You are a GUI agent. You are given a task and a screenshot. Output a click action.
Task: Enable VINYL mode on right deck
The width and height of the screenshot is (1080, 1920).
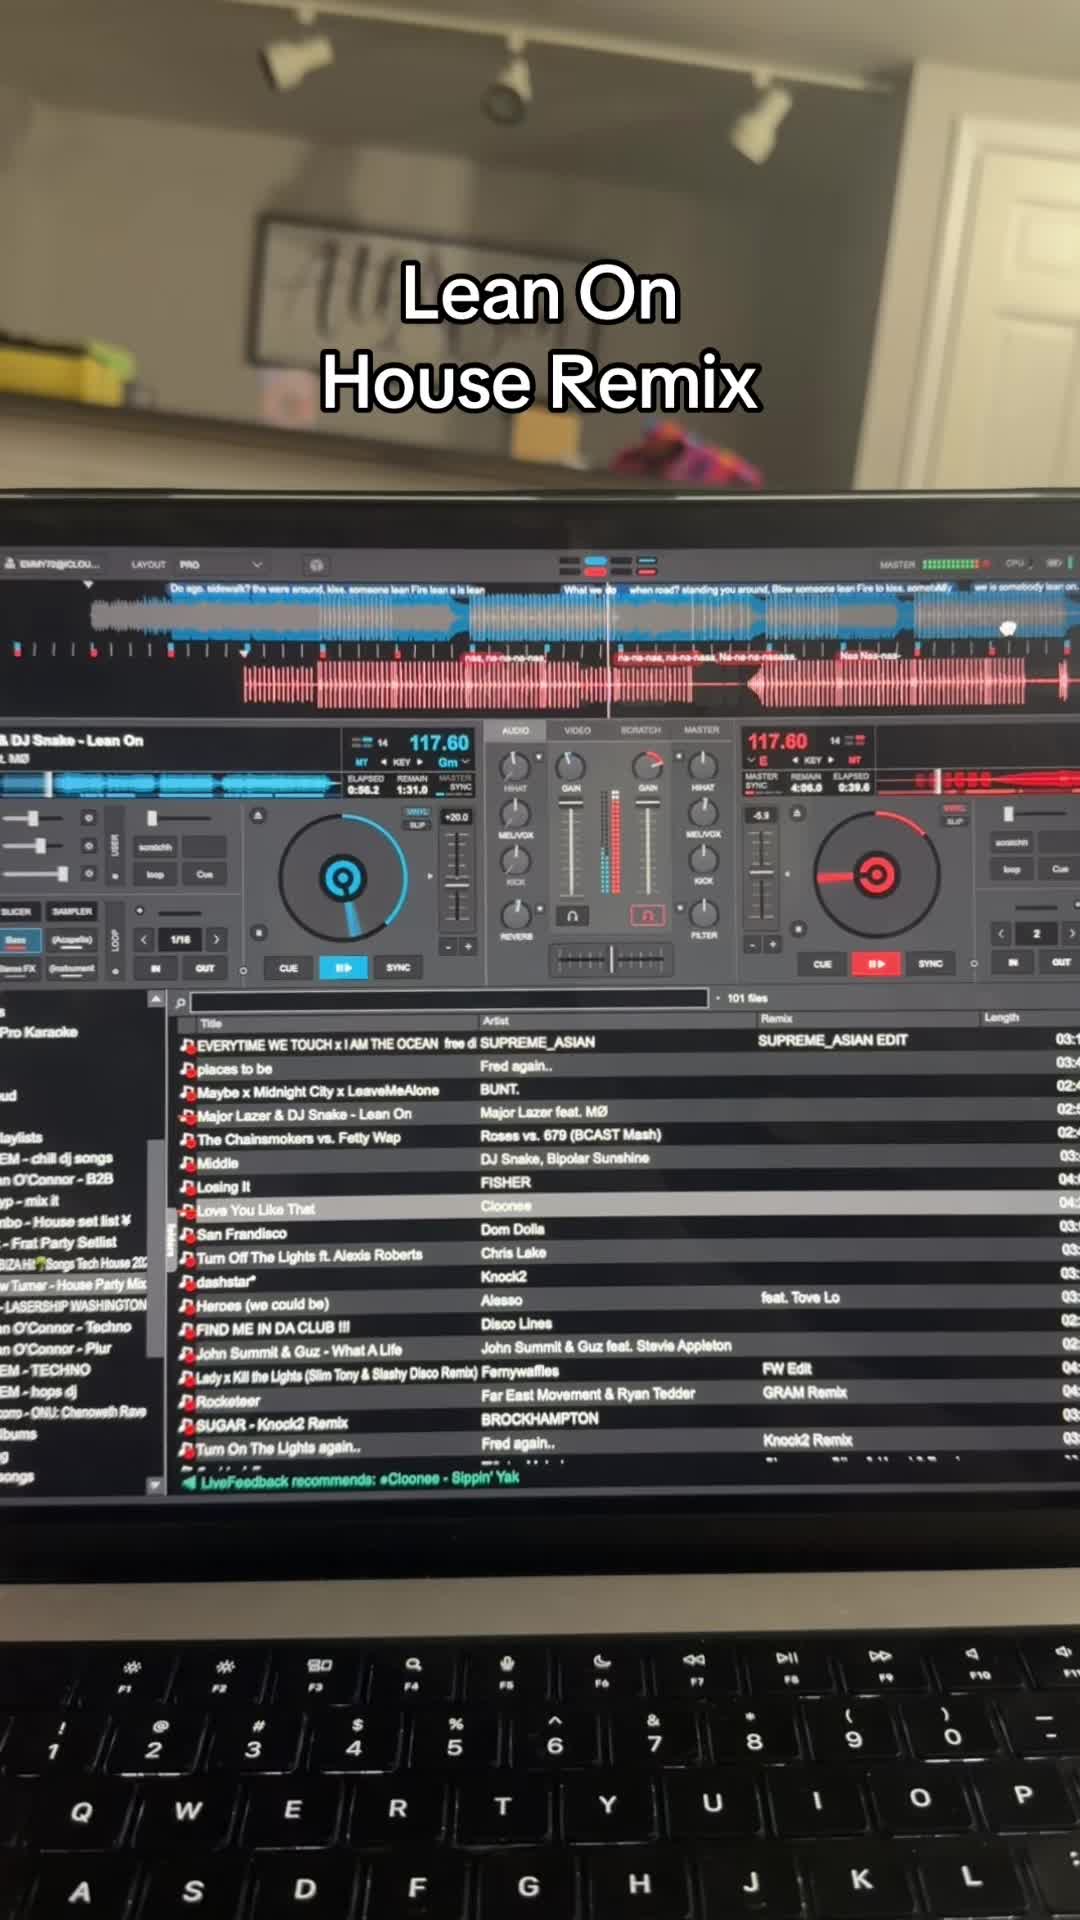954,808
